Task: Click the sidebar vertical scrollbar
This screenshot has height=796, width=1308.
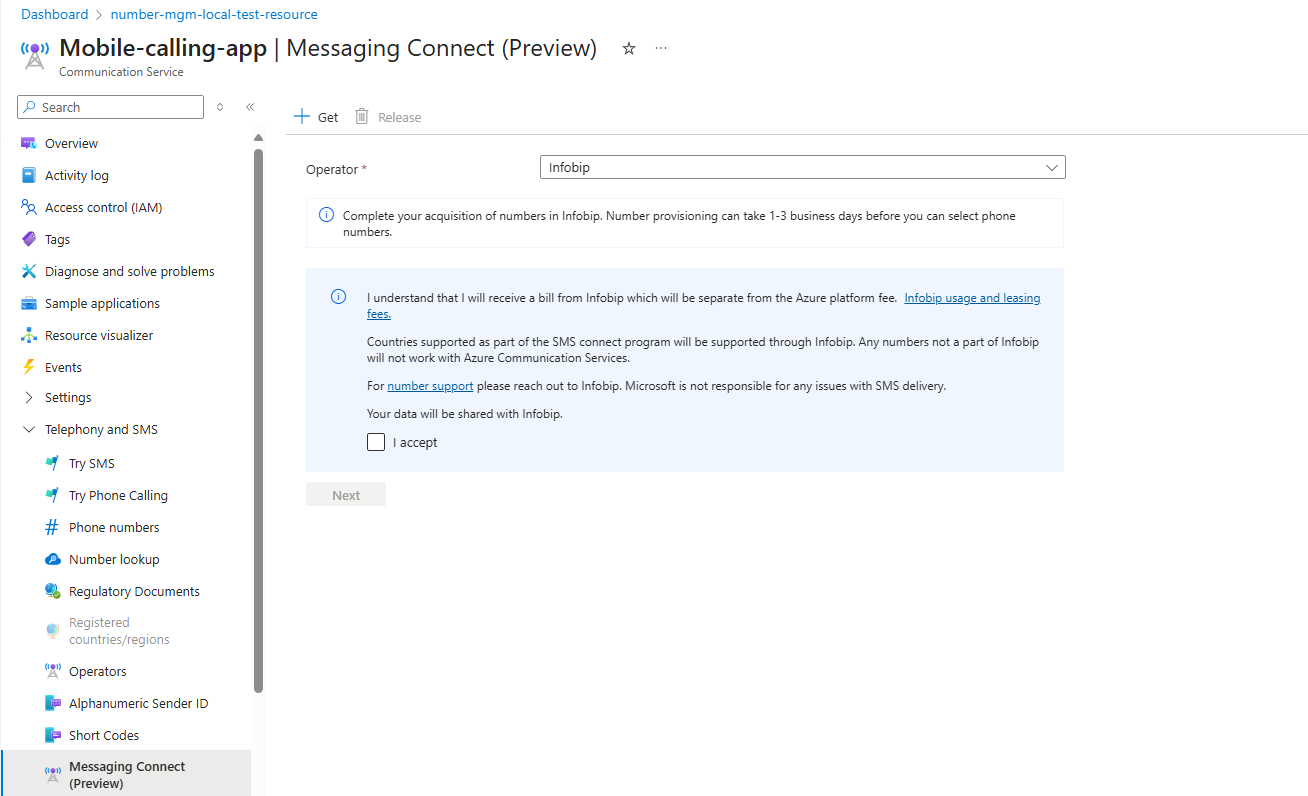Action: (x=258, y=420)
